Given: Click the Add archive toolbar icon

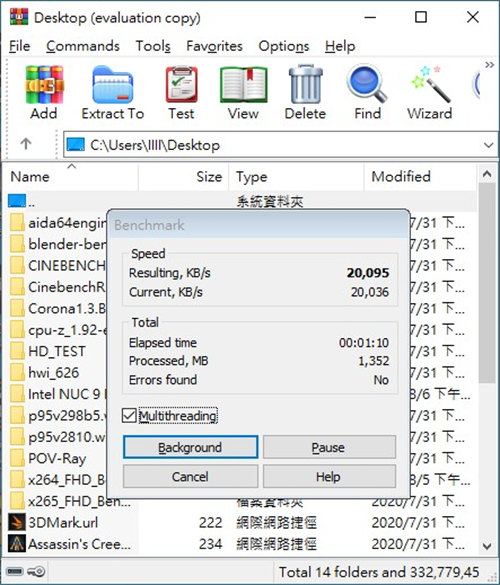Looking at the screenshot, I should [x=44, y=85].
